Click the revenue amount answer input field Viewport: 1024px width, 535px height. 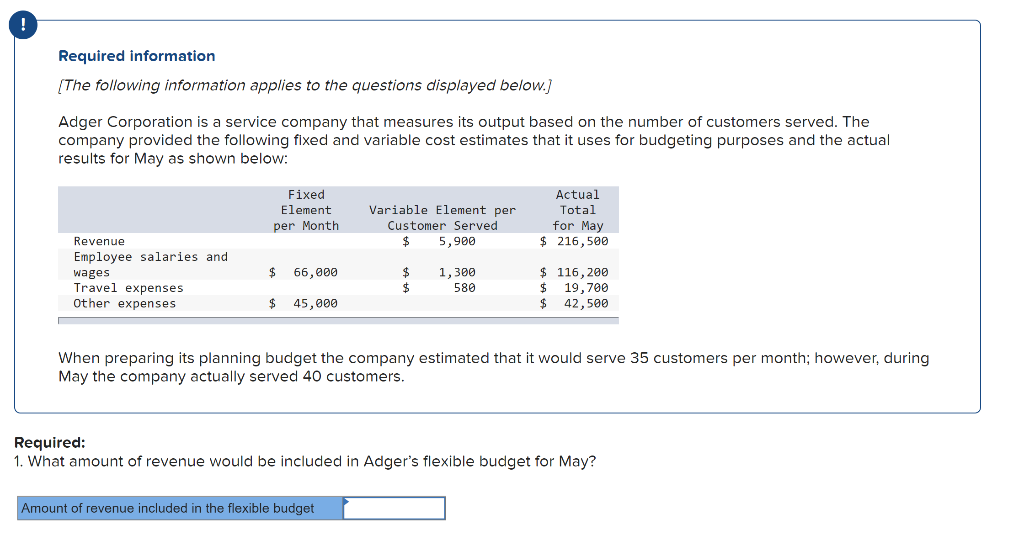point(394,508)
